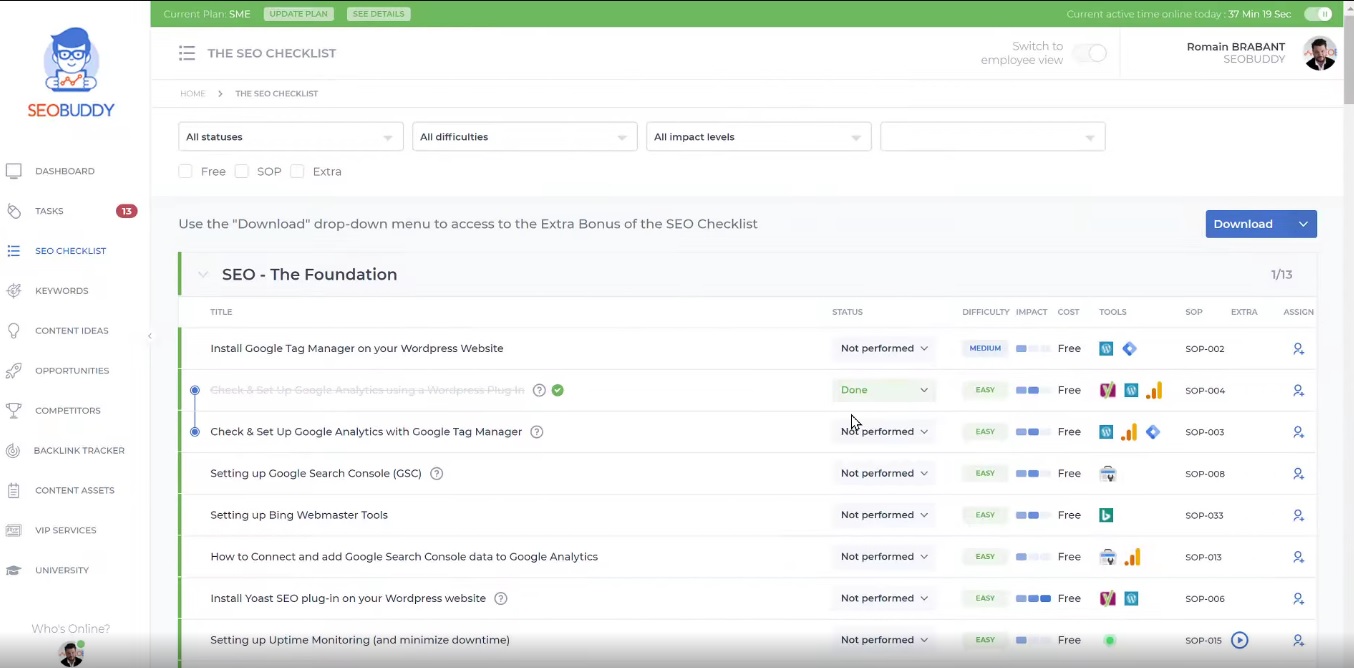
Task: Open the hamburger menu beside The SEO Checklist
Action: tap(187, 53)
